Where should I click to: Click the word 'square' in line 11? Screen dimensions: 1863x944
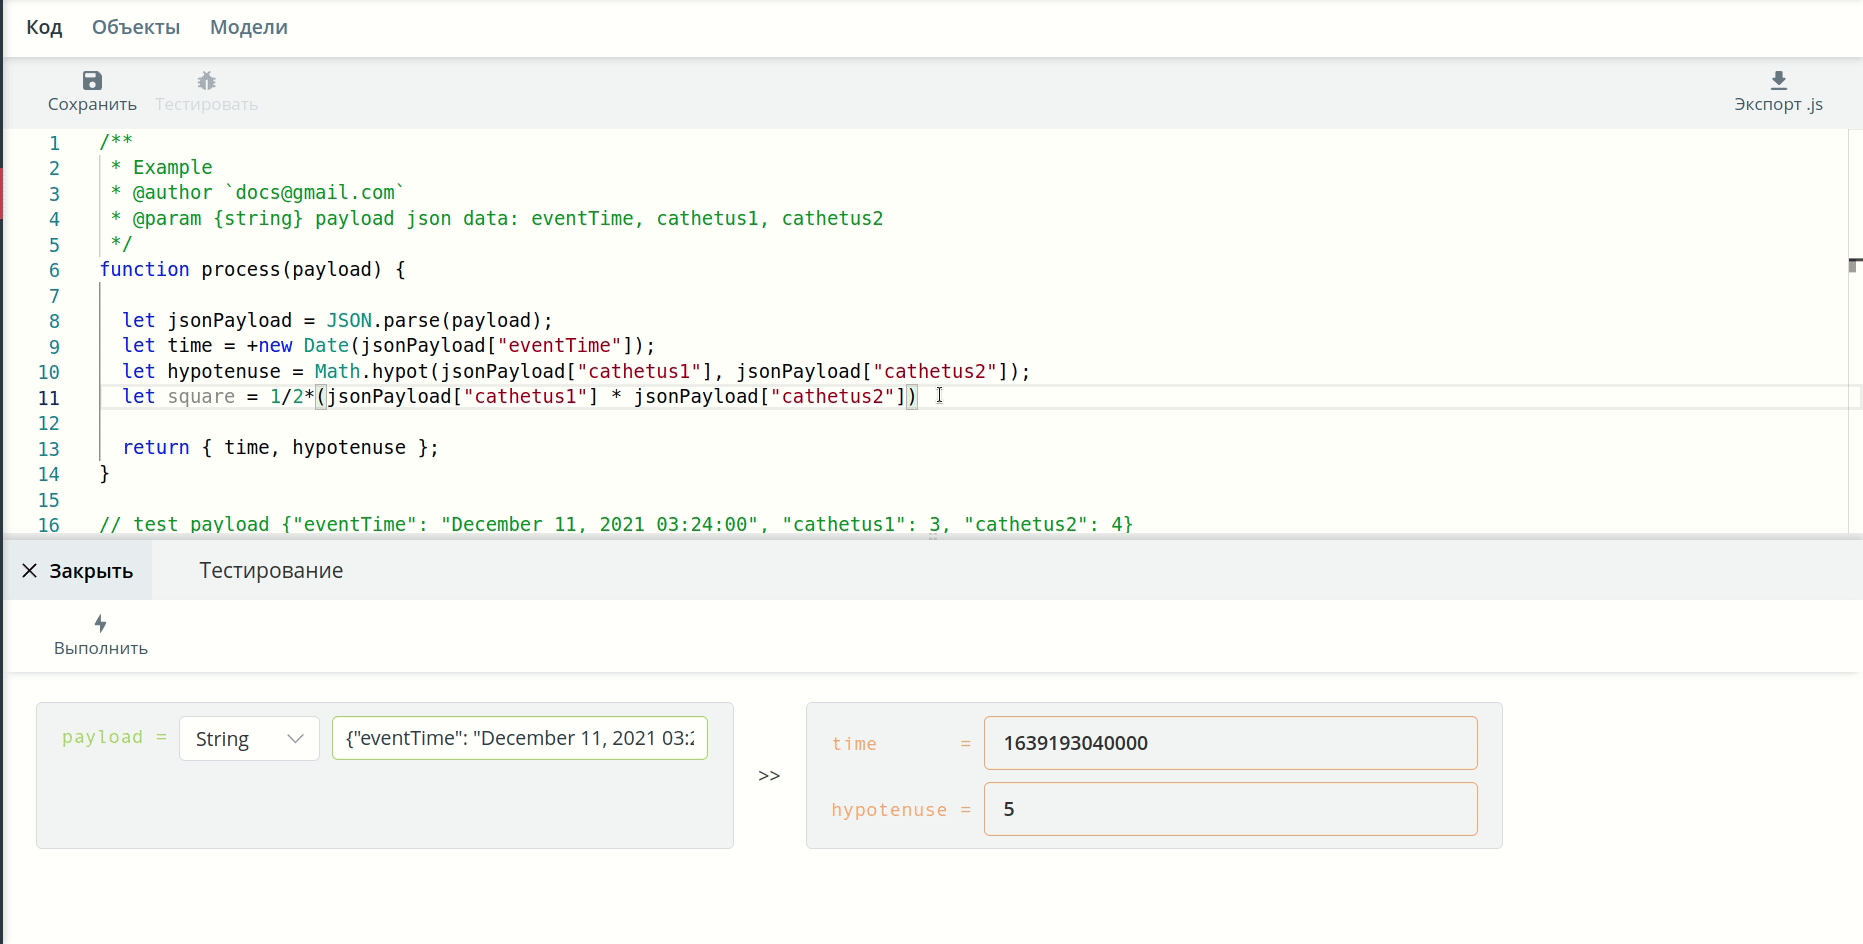(x=201, y=397)
